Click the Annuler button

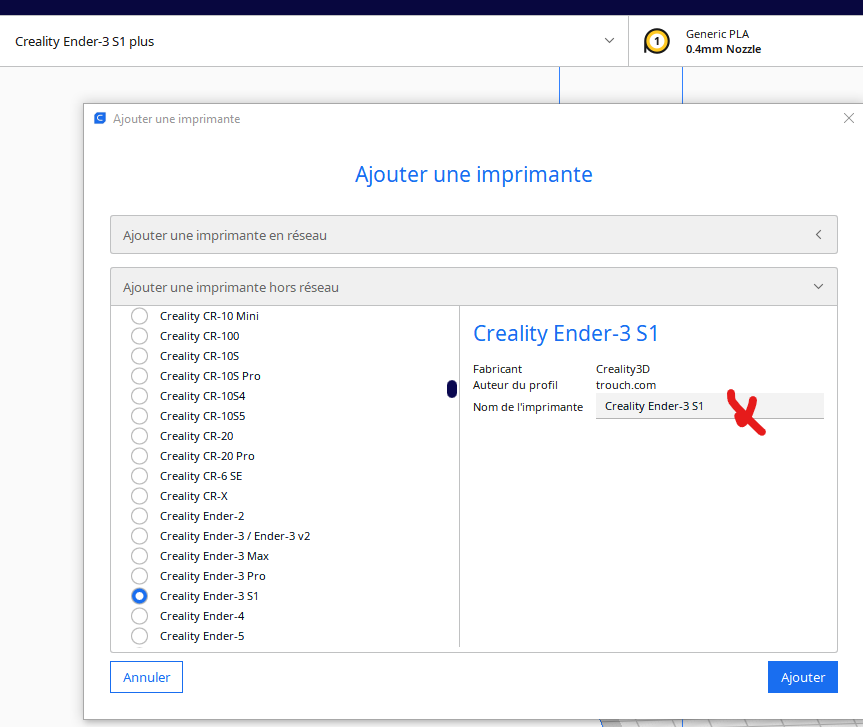(x=146, y=677)
